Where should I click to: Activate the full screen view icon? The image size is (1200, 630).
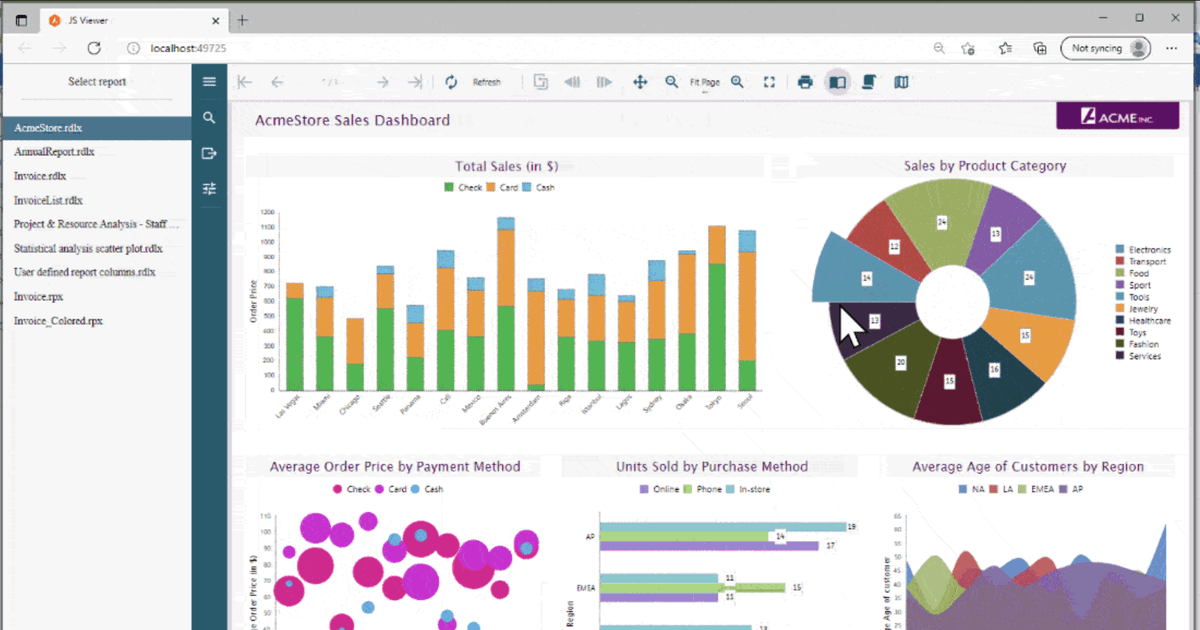[x=769, y=81]
